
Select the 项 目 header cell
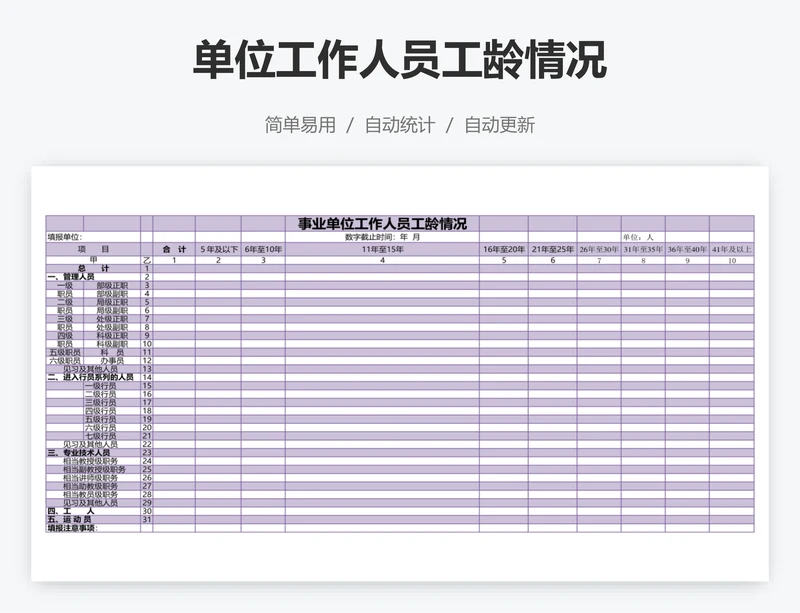pyautogui.click(x=93, y=249)
